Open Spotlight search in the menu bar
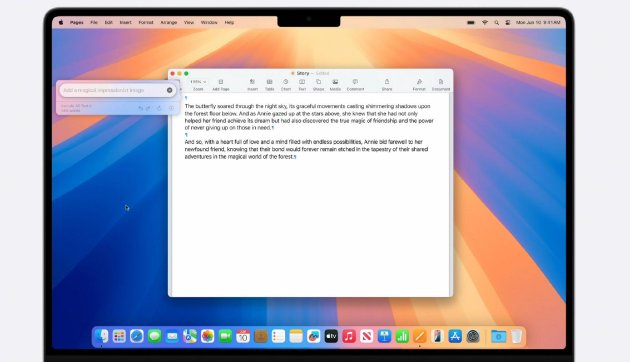This screenshot has height=362, width=630. click(497, 22)
